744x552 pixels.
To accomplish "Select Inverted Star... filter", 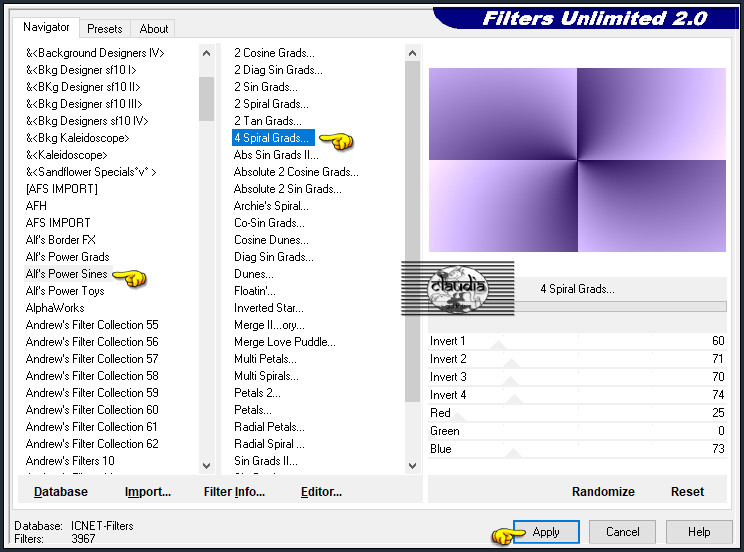I will click(x=269, y=308).
